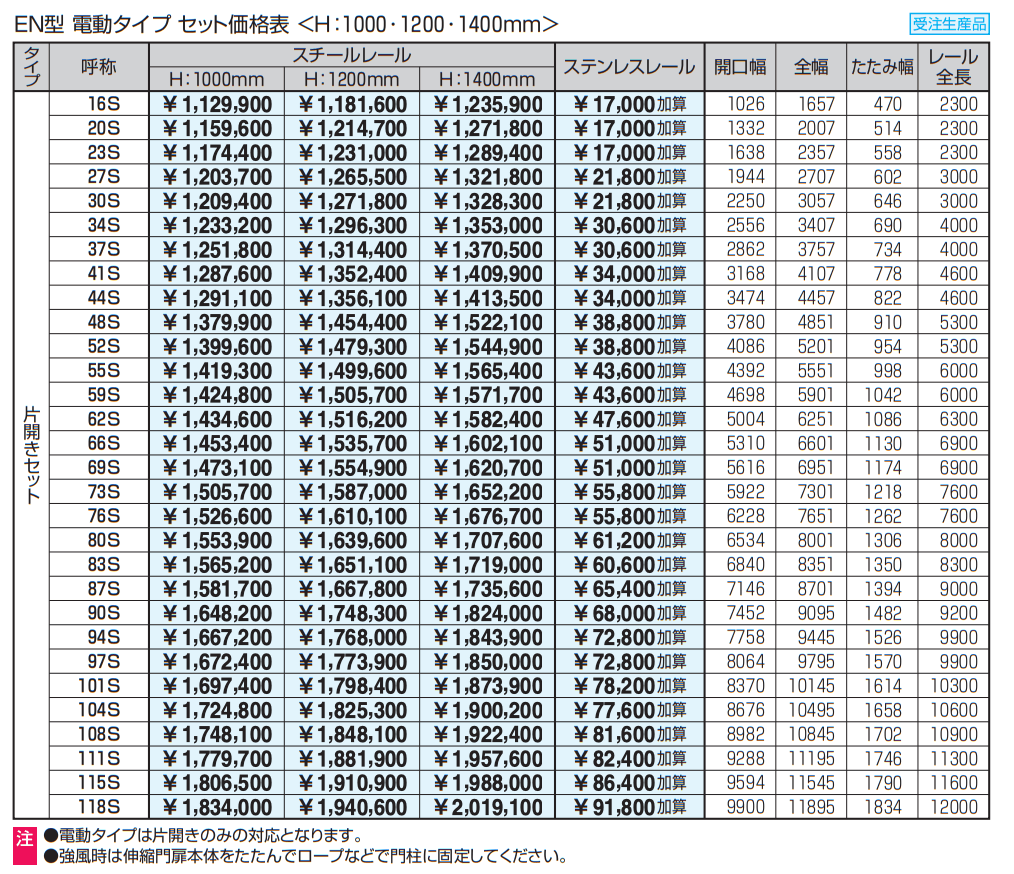Select the ¥91,800 加算 stainless rail cell
1014x874 pixels.
tap(630, 807)
